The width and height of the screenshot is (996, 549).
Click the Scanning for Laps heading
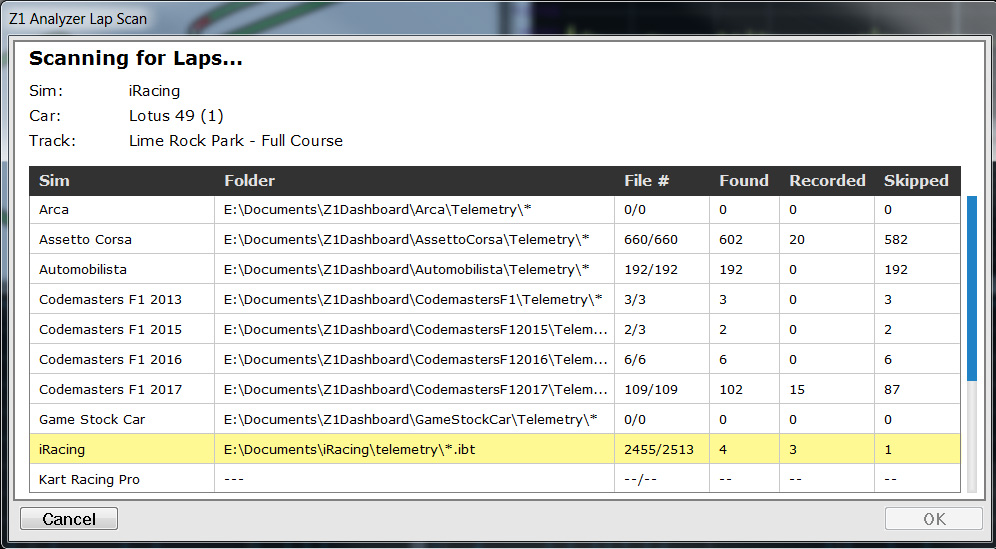point(135,58)
